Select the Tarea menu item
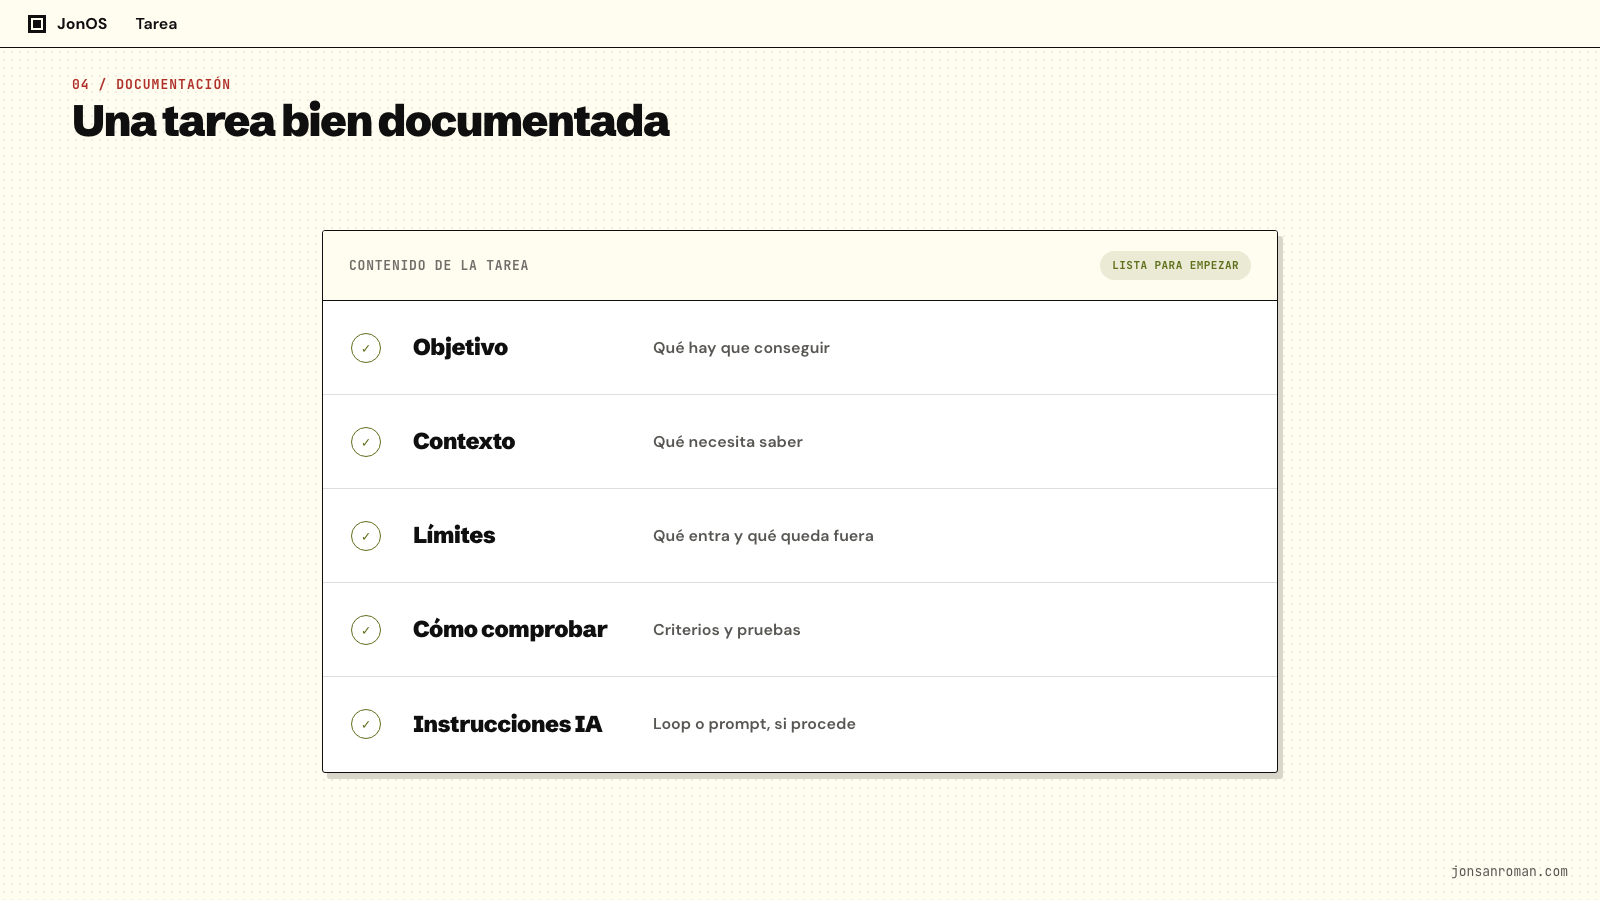 click(156, 24)
